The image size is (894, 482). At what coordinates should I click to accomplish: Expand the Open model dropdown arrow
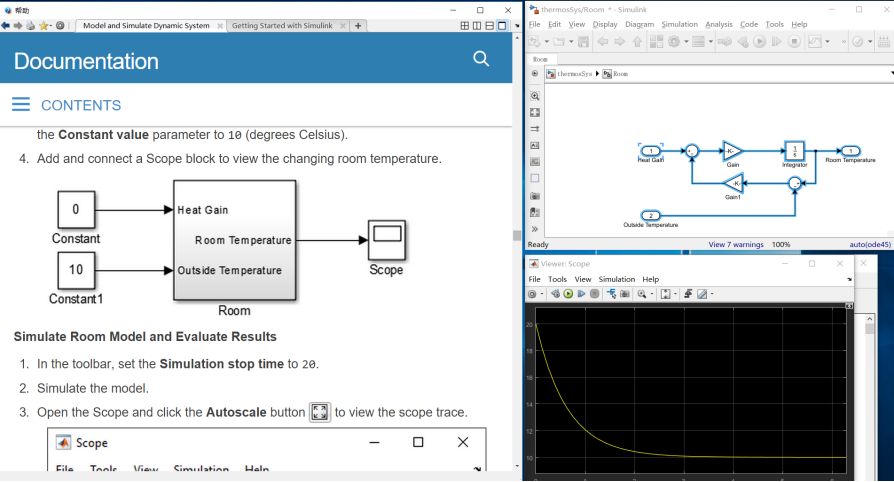click(571, 42)
